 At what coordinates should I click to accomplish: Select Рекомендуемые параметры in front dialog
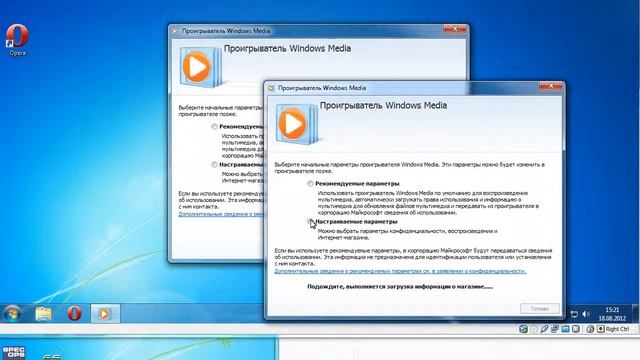(x=311, y=184)
